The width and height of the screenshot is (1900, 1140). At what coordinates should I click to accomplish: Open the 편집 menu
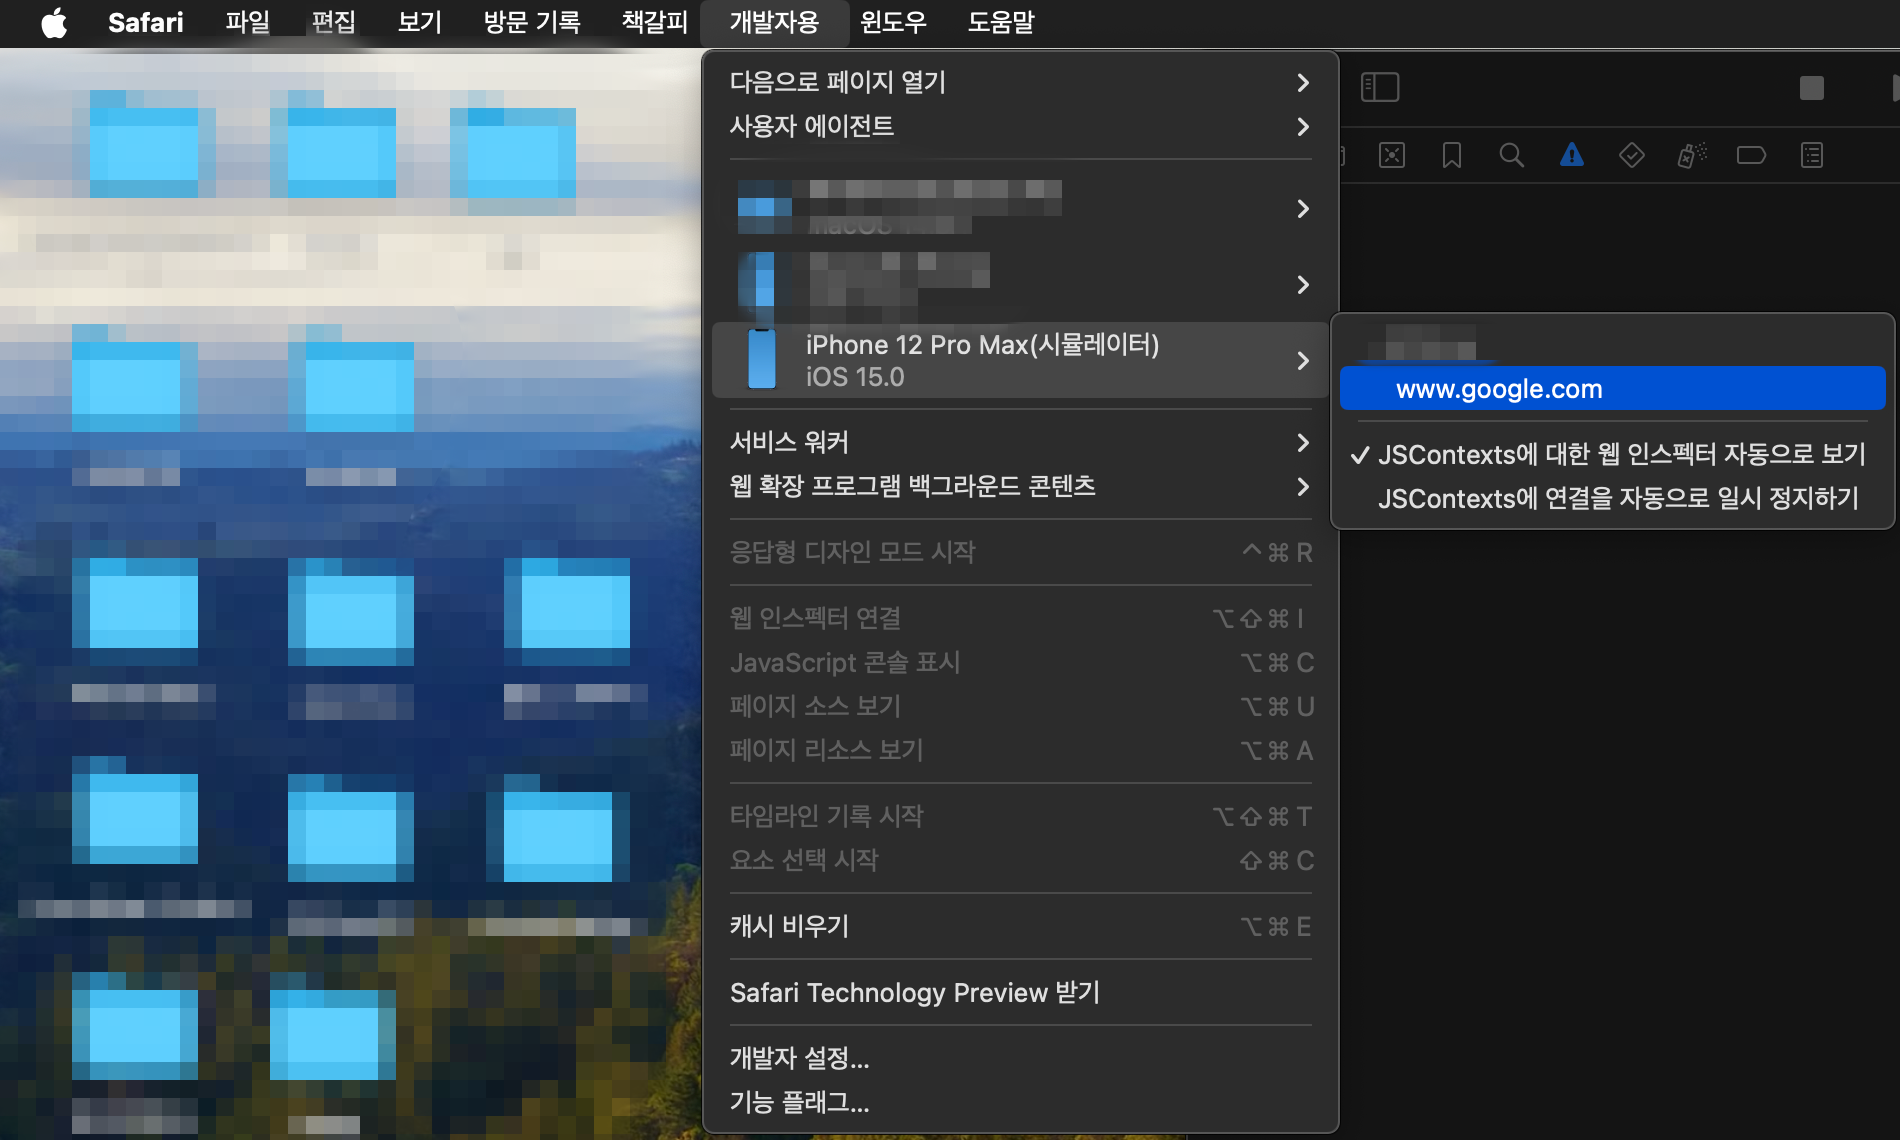pos(333,22)
